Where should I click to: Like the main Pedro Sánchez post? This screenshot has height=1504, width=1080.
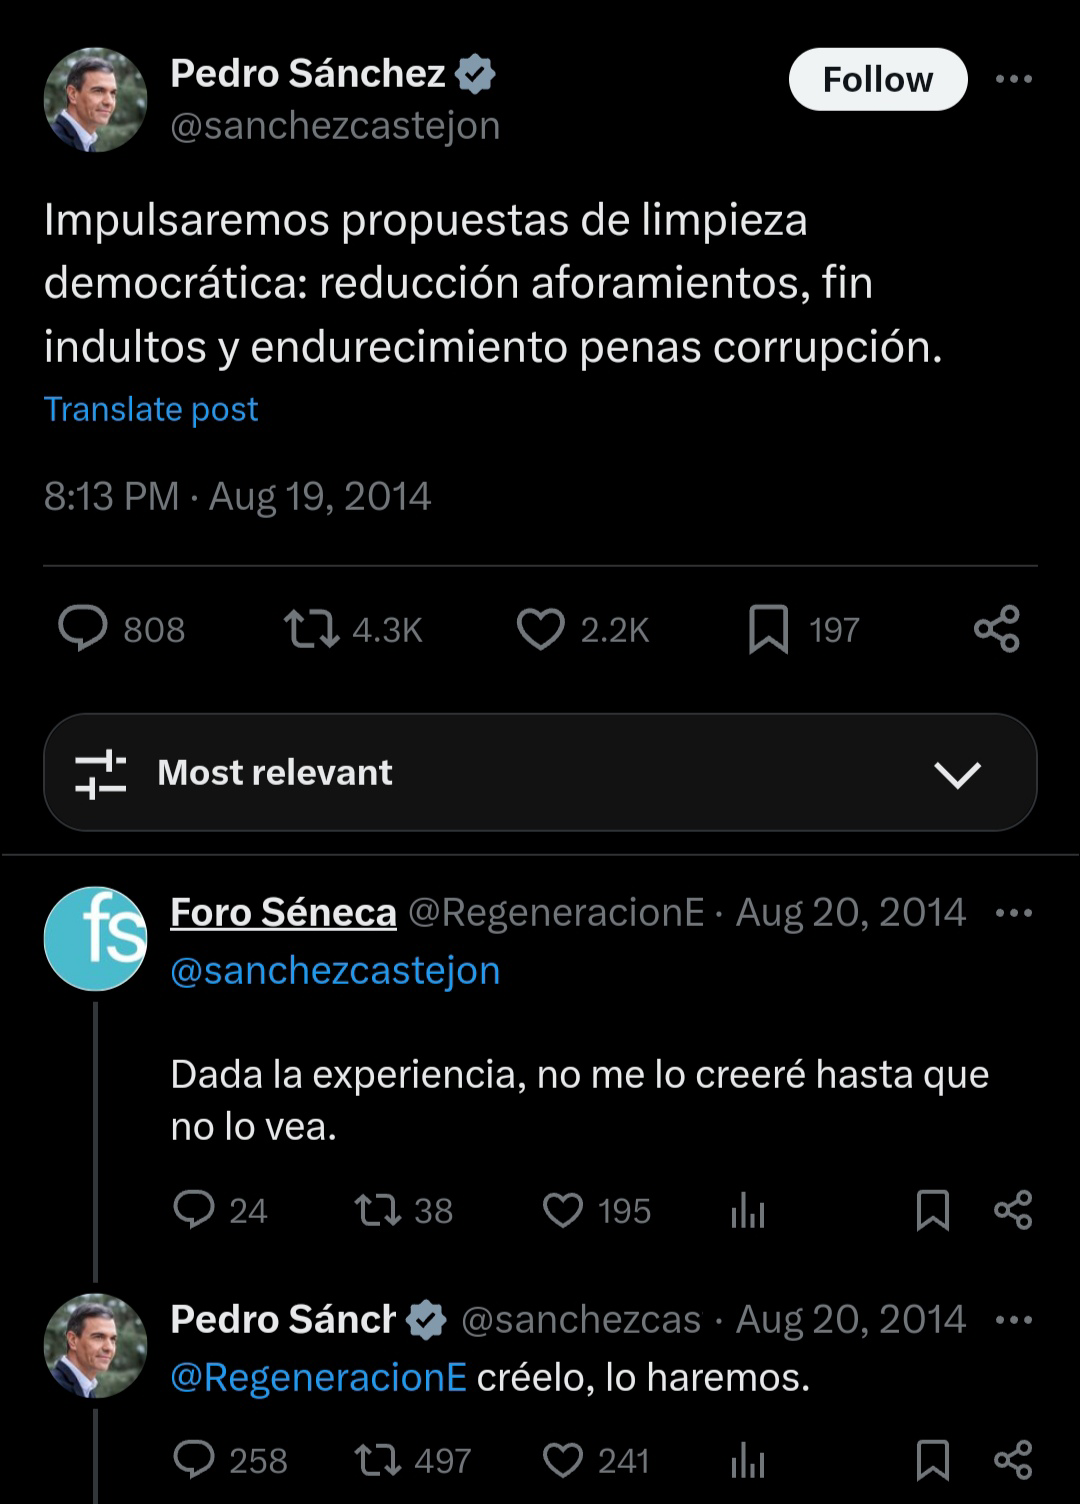(x=541, y=630)
